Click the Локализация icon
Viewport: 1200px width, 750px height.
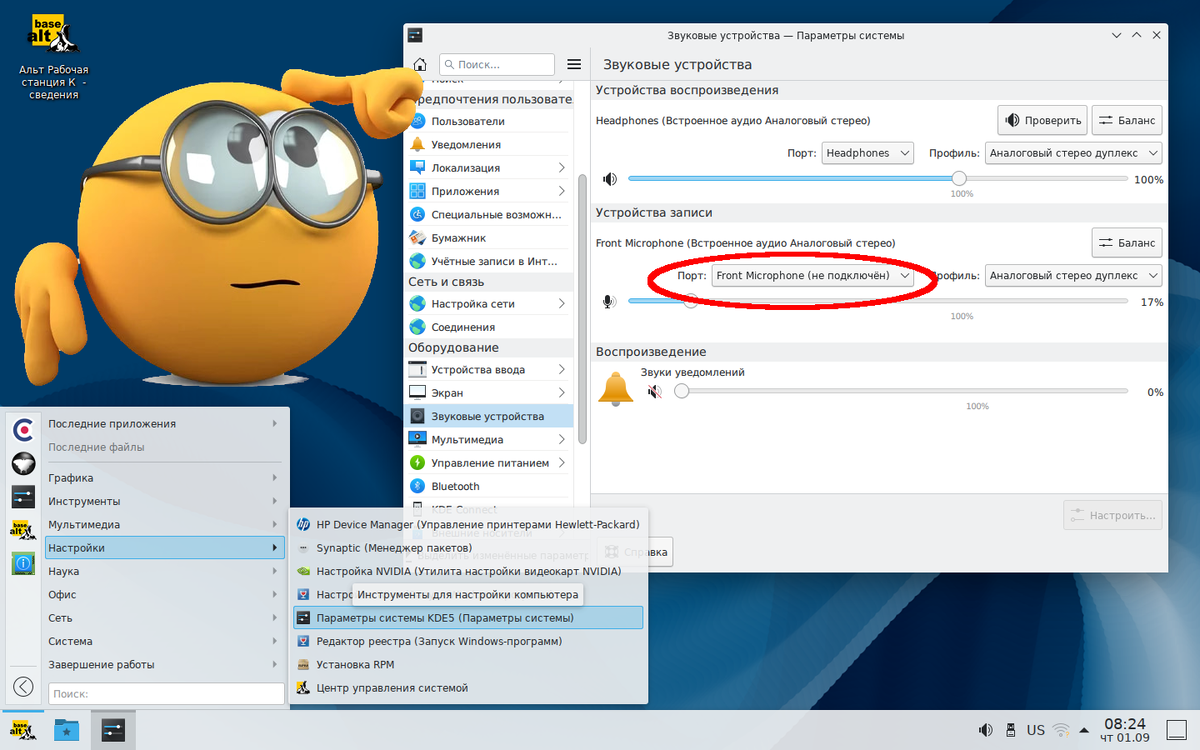(418, 168)
